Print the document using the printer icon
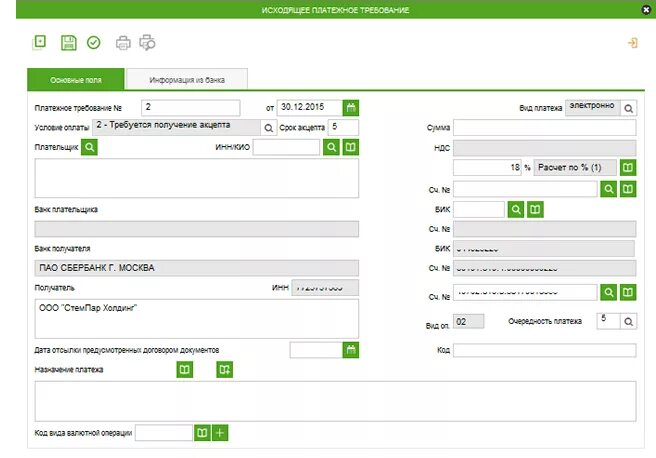The height and width of the screenshot is (458, 656). coord(123,43)
